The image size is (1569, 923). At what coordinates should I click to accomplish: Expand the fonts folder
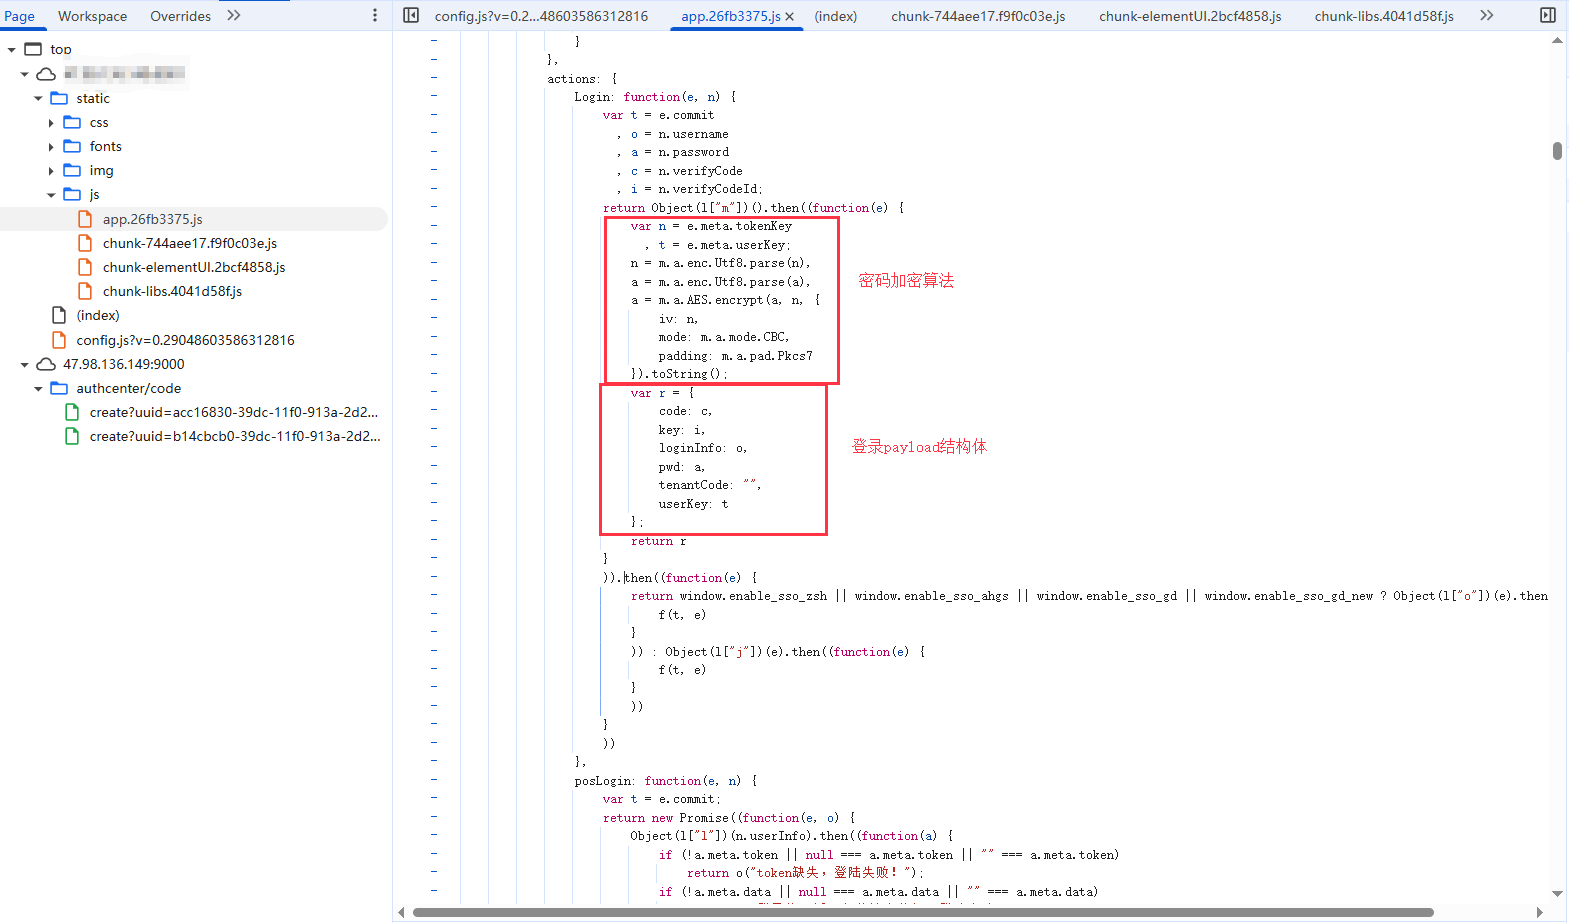[51, 146]
